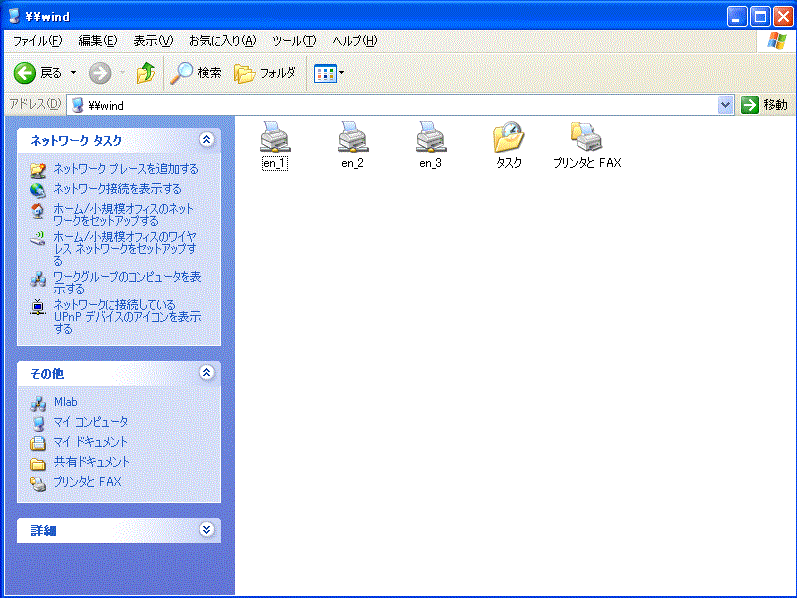Click the UPnP device icon
The height and width of the screenshot is (598, 797).
click(38, 307)
